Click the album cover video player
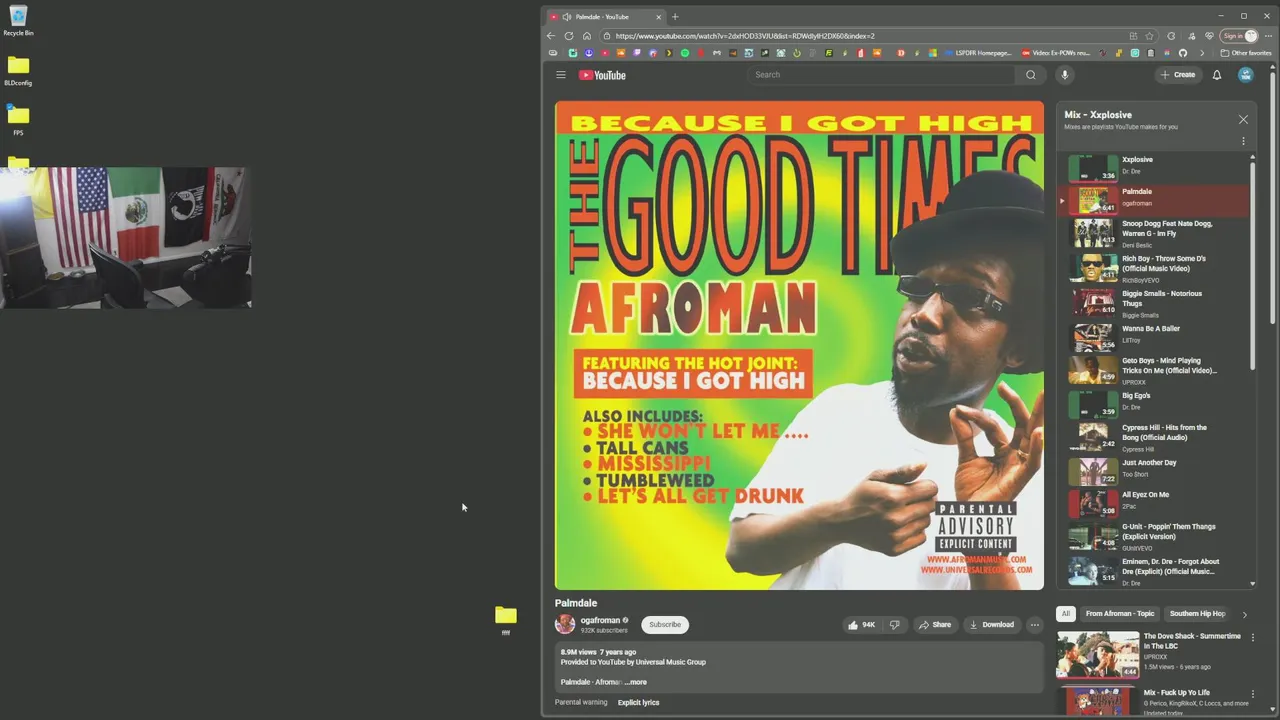This screenshot has width=1280, height=720. pyautogui.click(x=799, y=345)
